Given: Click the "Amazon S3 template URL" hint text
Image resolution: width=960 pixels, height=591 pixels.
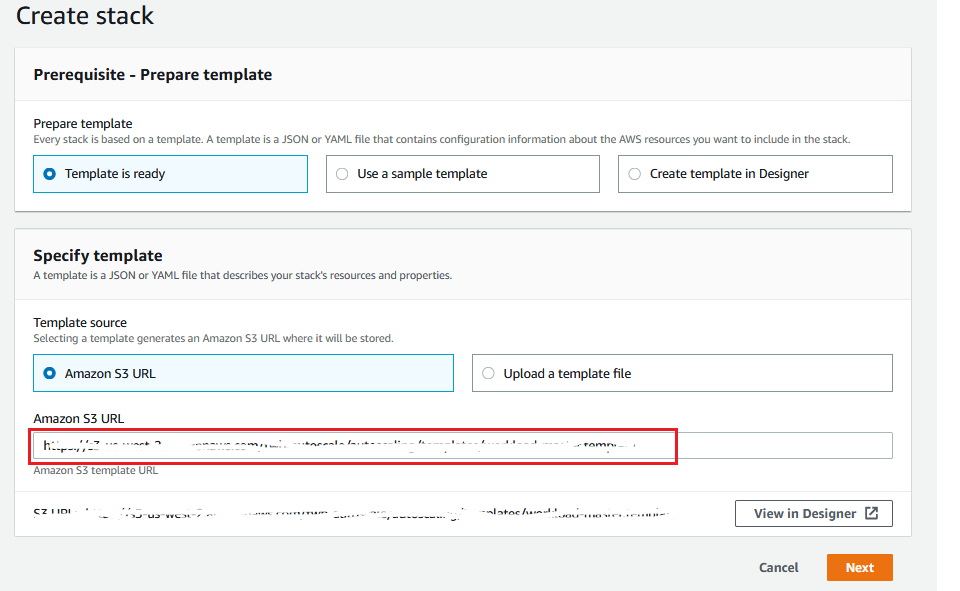Looking at the screenshot, I should (x=96, y=470).
